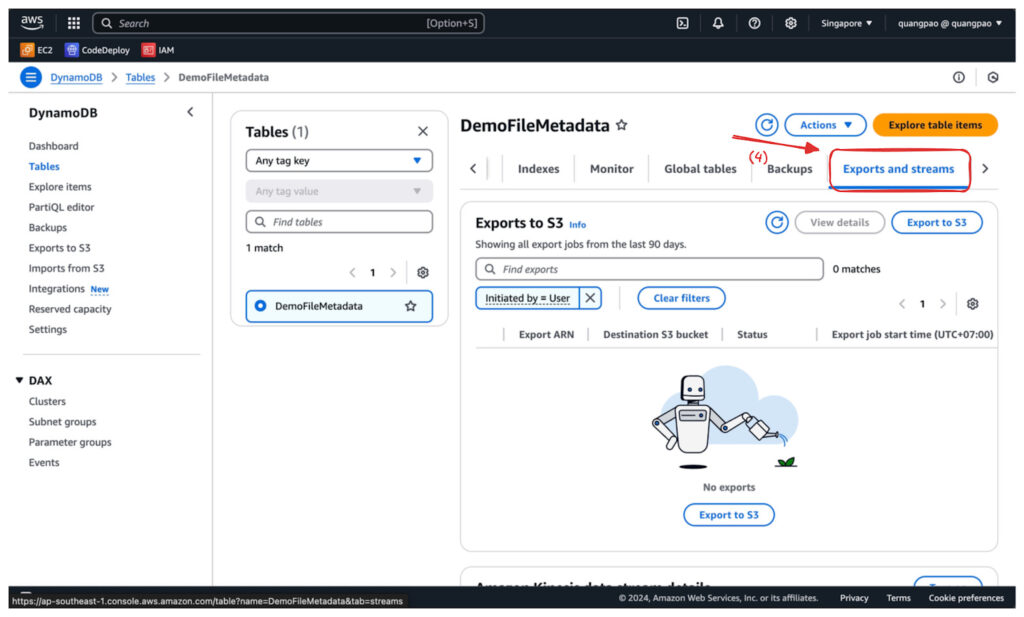1024x617 pixels.
Task: Open the info panel icon near breadcrumb
Action: pos(958,77)
